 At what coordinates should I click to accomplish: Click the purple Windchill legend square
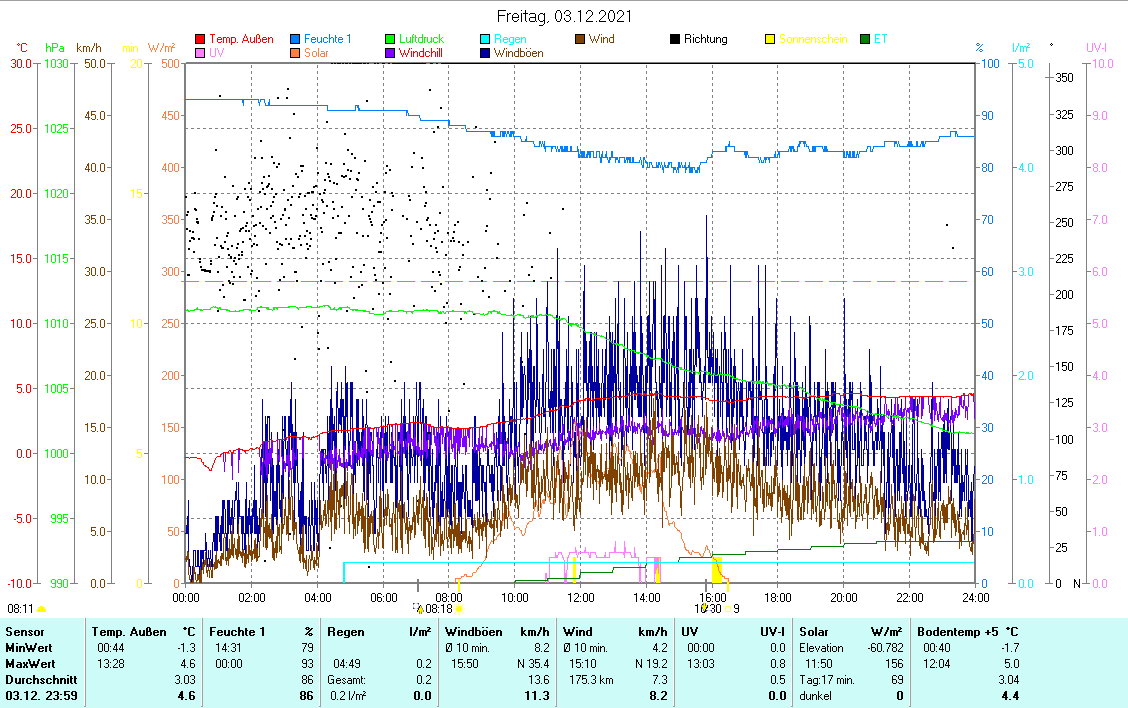click(x=390, y=53)
